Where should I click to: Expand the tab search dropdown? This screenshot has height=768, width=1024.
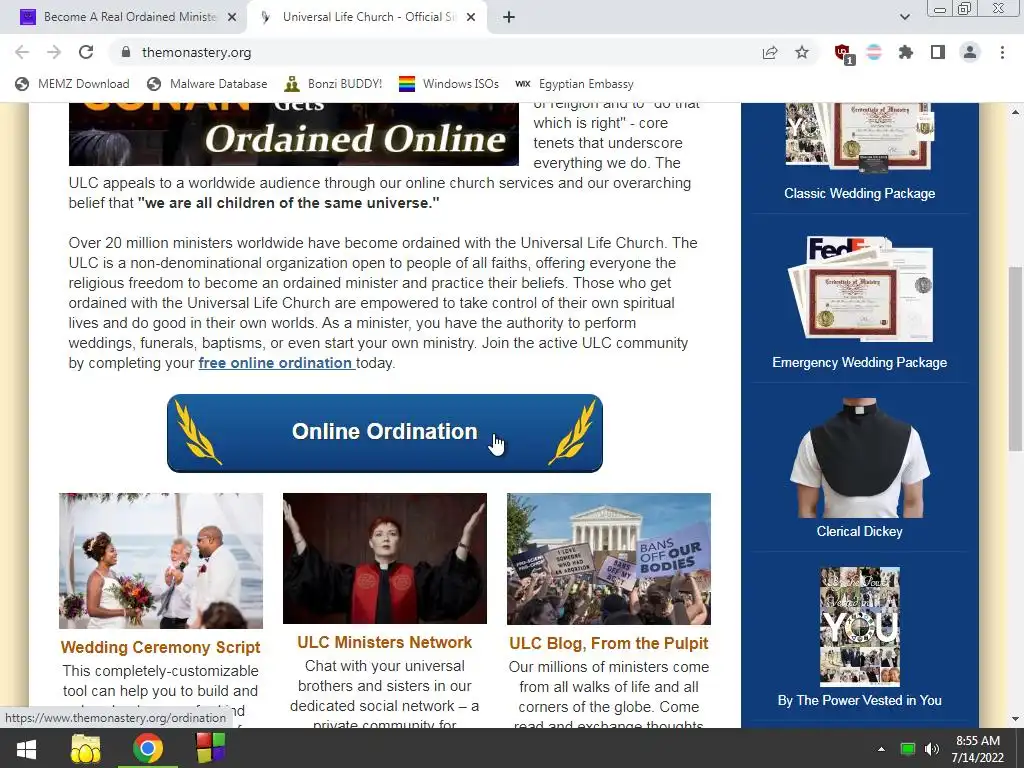click(904, 18)
